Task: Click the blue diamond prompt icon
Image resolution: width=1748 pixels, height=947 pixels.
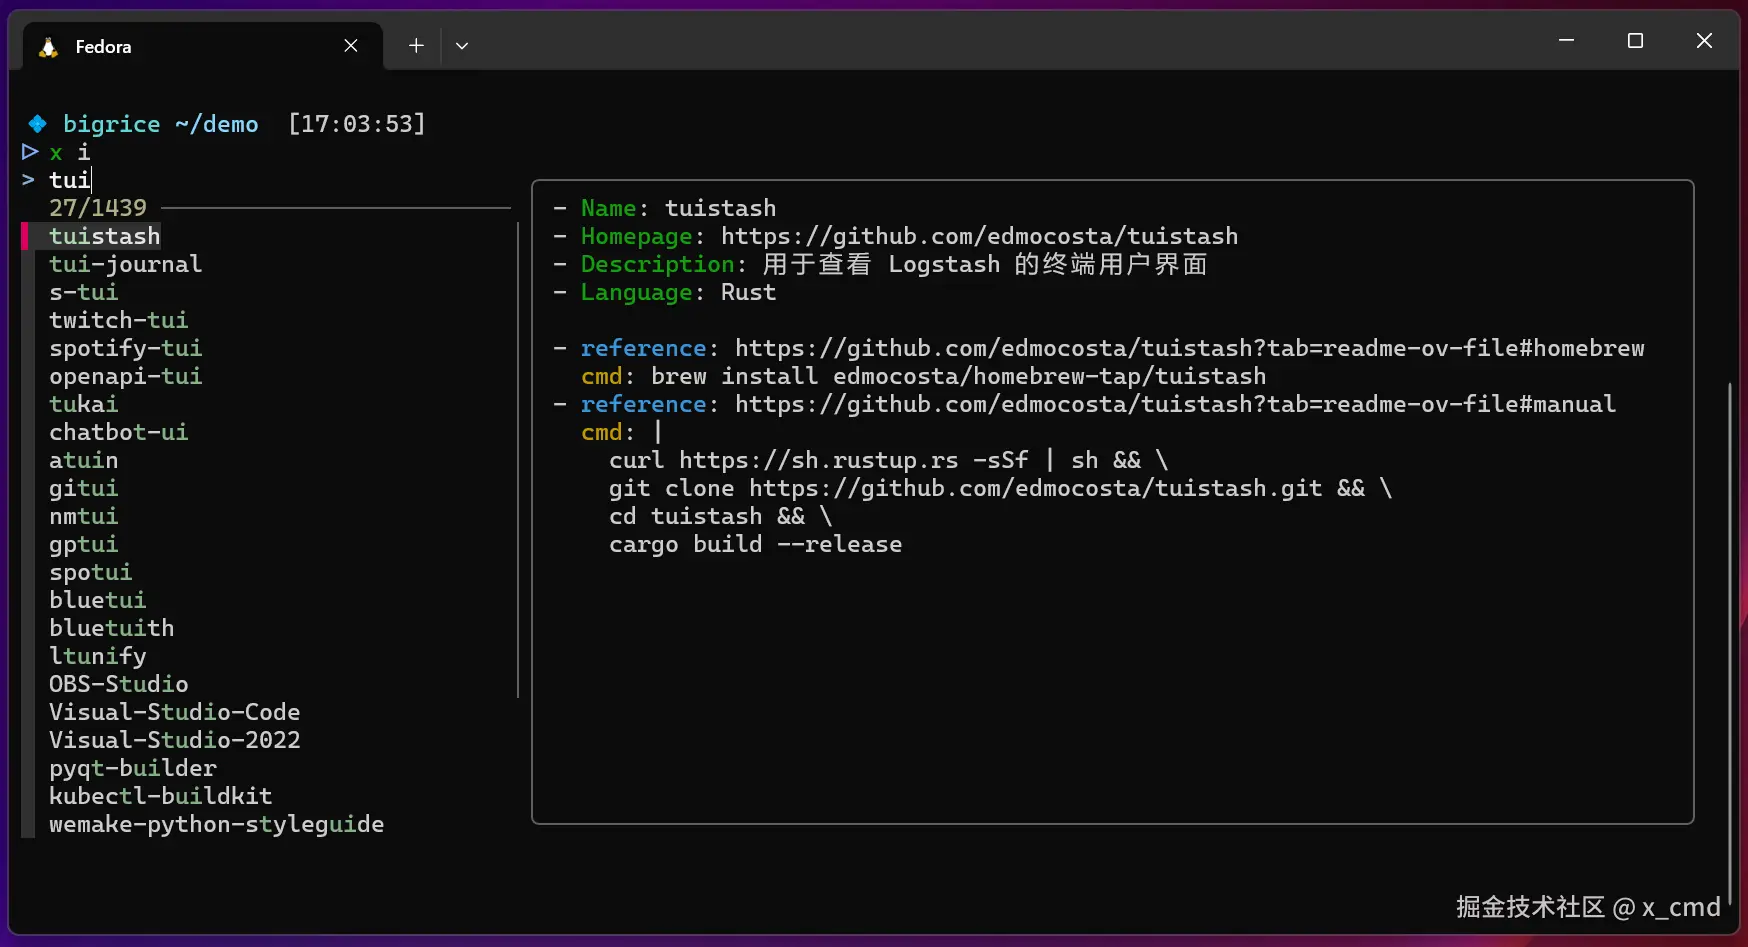Action: [38, 124]
